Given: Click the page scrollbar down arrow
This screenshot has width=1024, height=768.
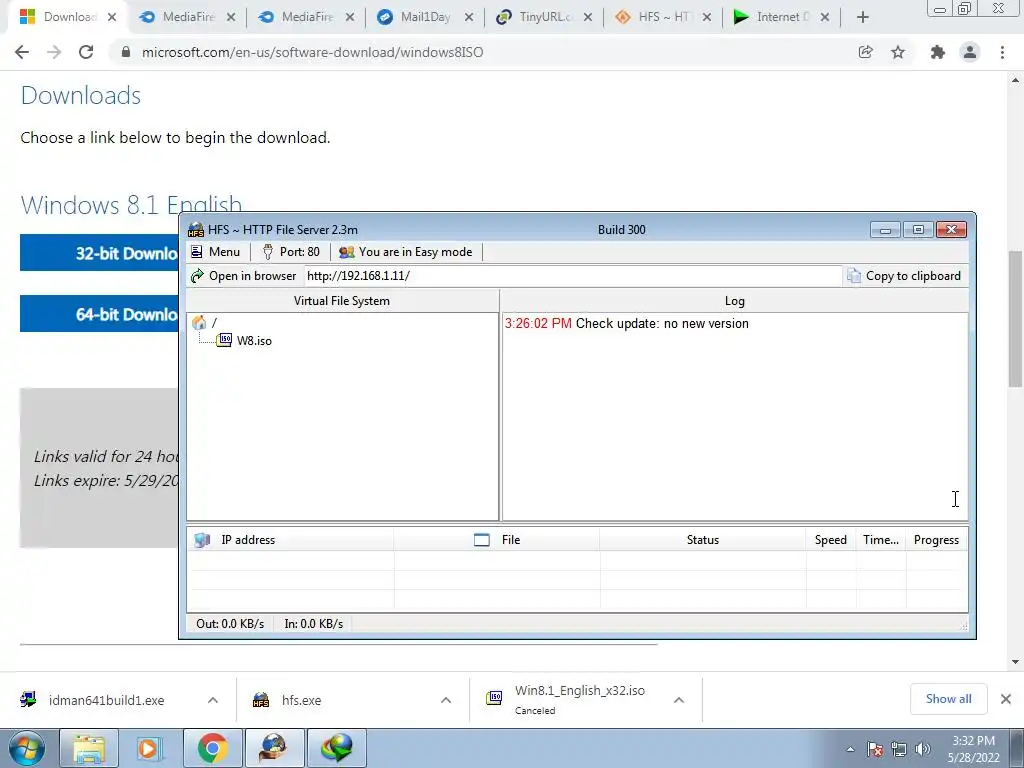Looking at the screenshot, I should click(x=1016, y=662).
